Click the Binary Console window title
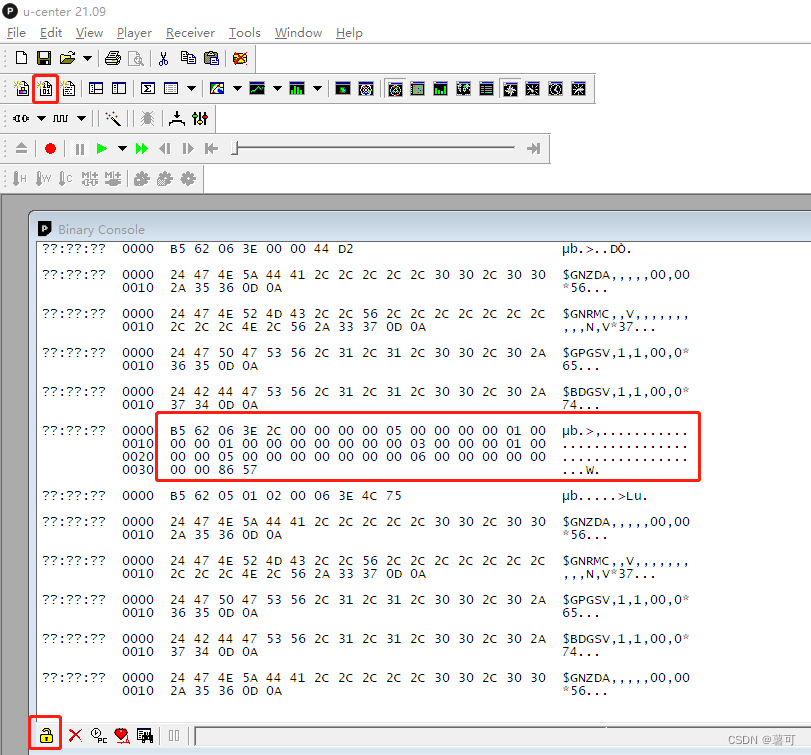Screen dimensions: 811x755 (101, 229)
